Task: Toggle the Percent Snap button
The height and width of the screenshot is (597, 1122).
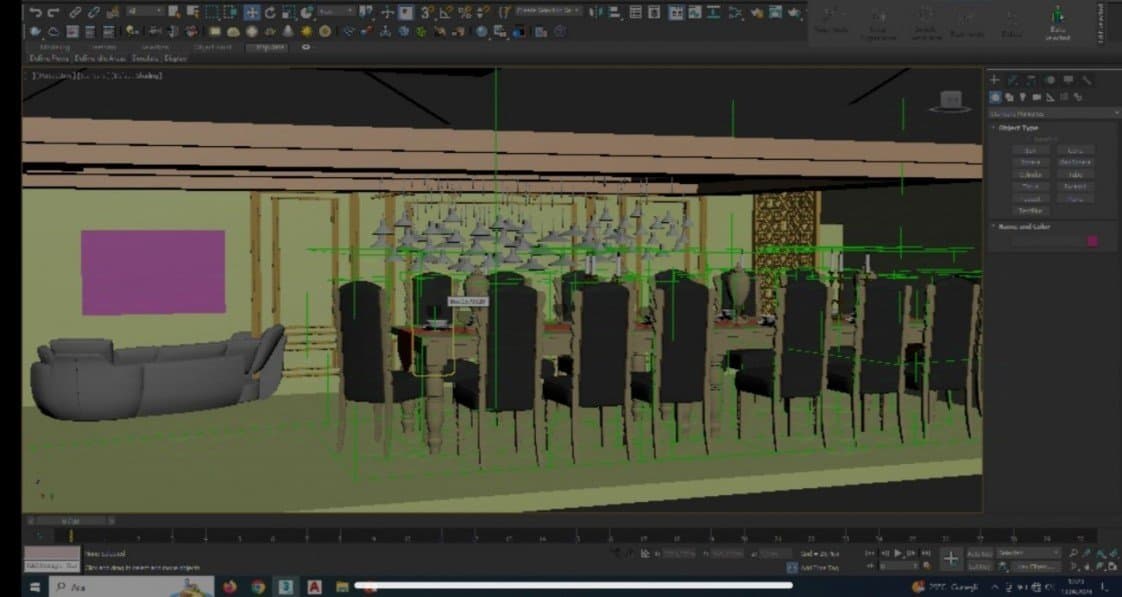Action: pyautogui.click(x=464, y=12)
